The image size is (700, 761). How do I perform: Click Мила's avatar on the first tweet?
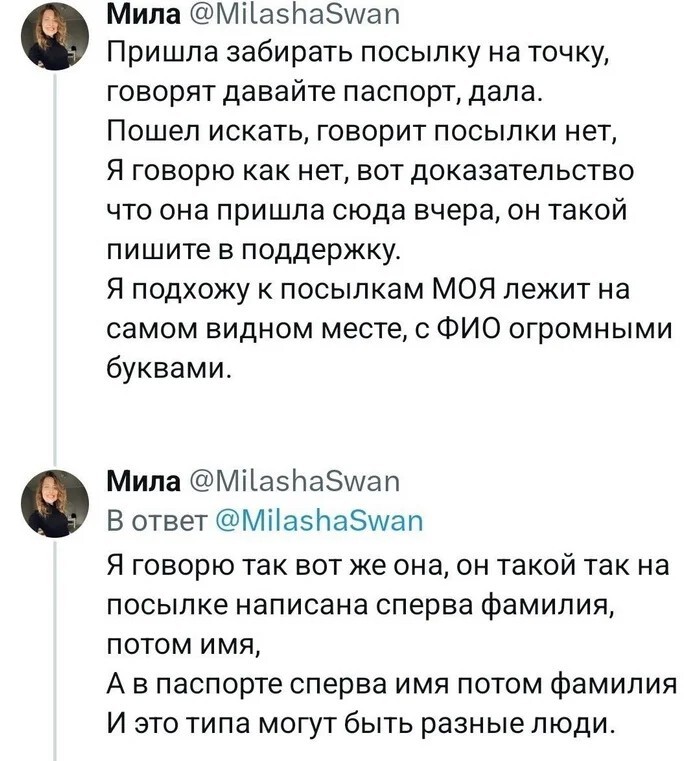point(54,36)
